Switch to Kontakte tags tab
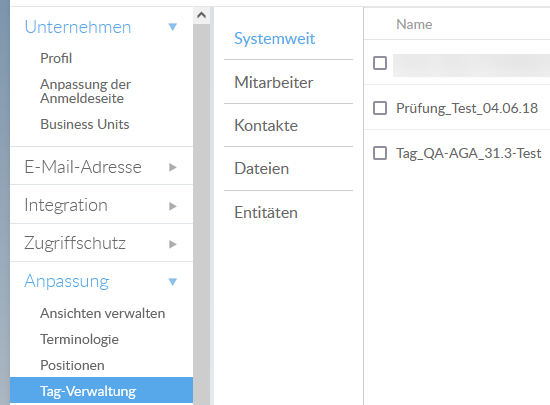The image size is (550, 405). pyautogui.click(x=266, y=126)
